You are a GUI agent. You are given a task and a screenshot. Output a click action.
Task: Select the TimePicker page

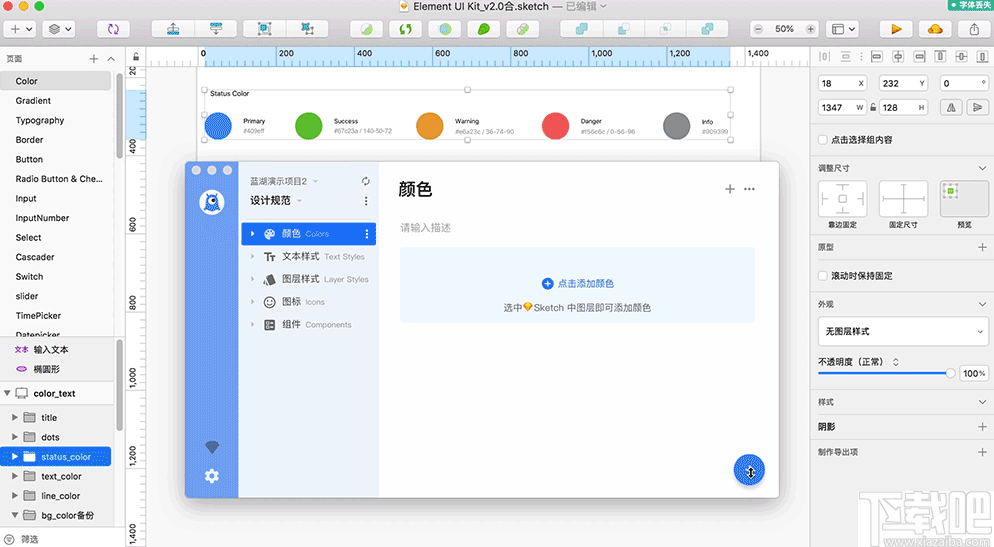(38, 316)
